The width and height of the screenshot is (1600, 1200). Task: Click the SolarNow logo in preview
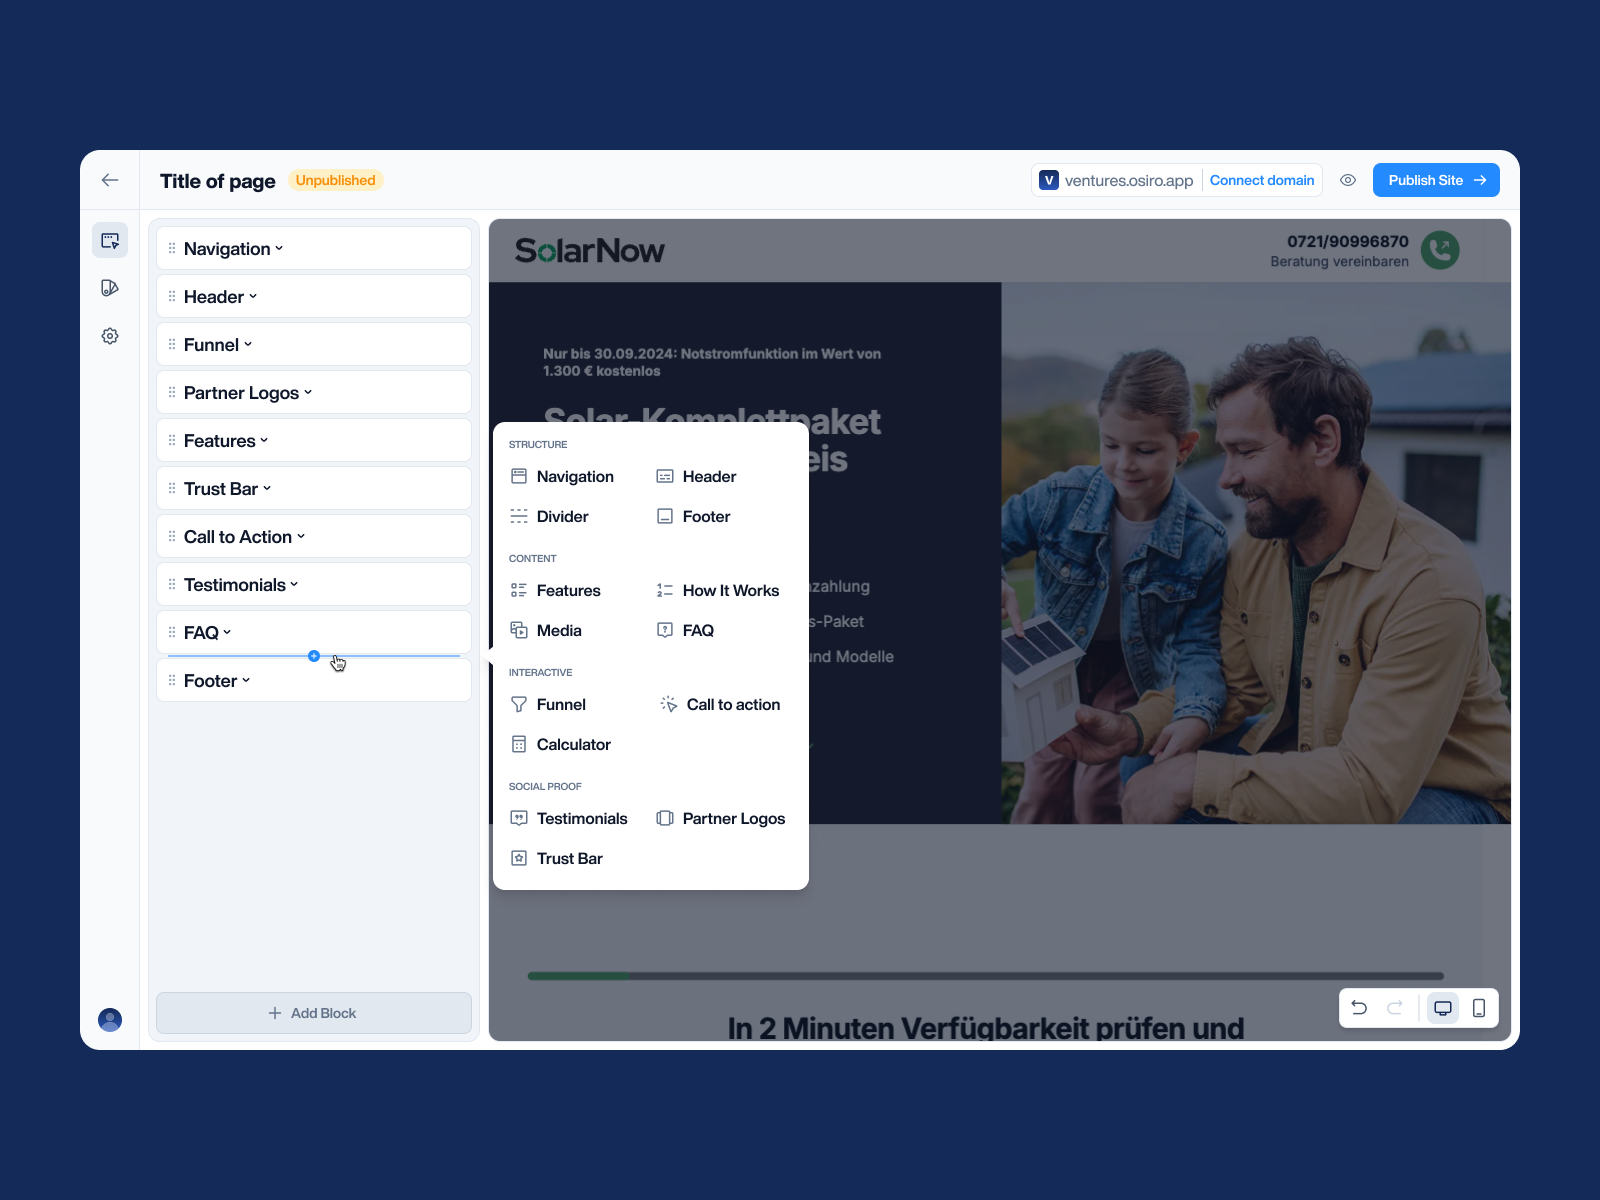click(x=589, y=250)
